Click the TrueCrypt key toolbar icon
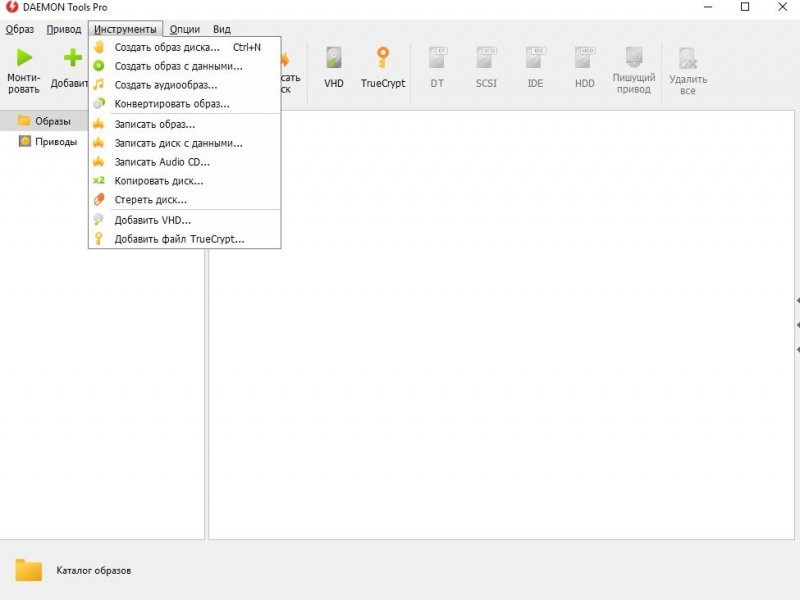This screenshot has width=800, height=600. pos(383,58)
